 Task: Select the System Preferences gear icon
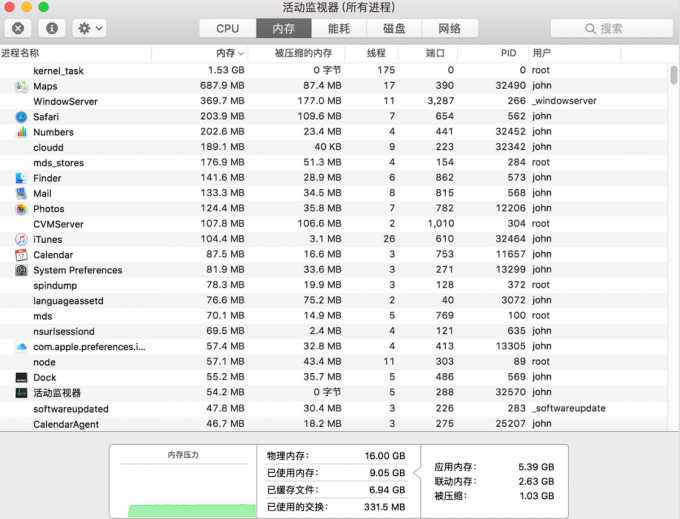tap(21, 270)
